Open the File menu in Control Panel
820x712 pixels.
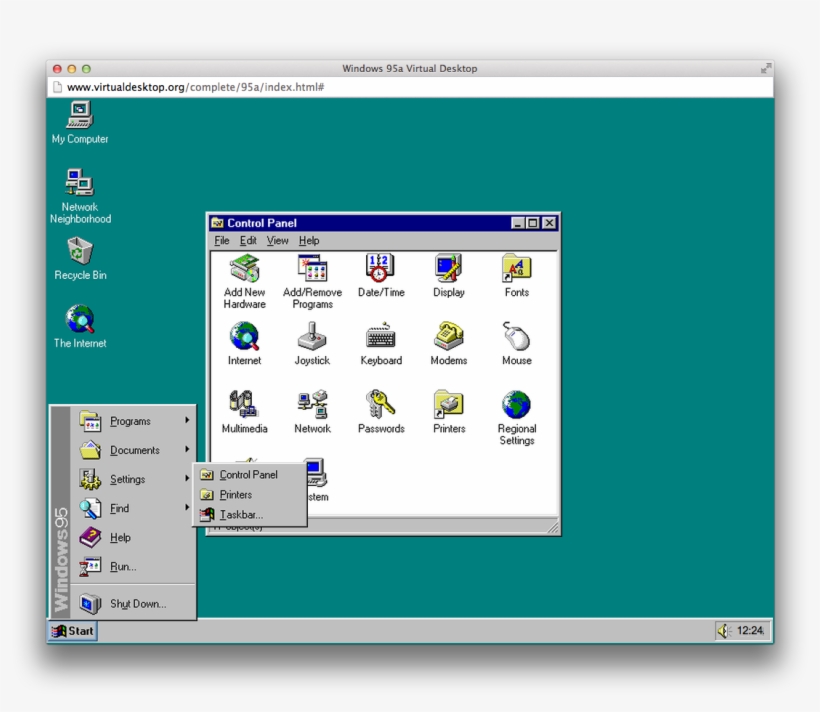[x=222, y=241]
